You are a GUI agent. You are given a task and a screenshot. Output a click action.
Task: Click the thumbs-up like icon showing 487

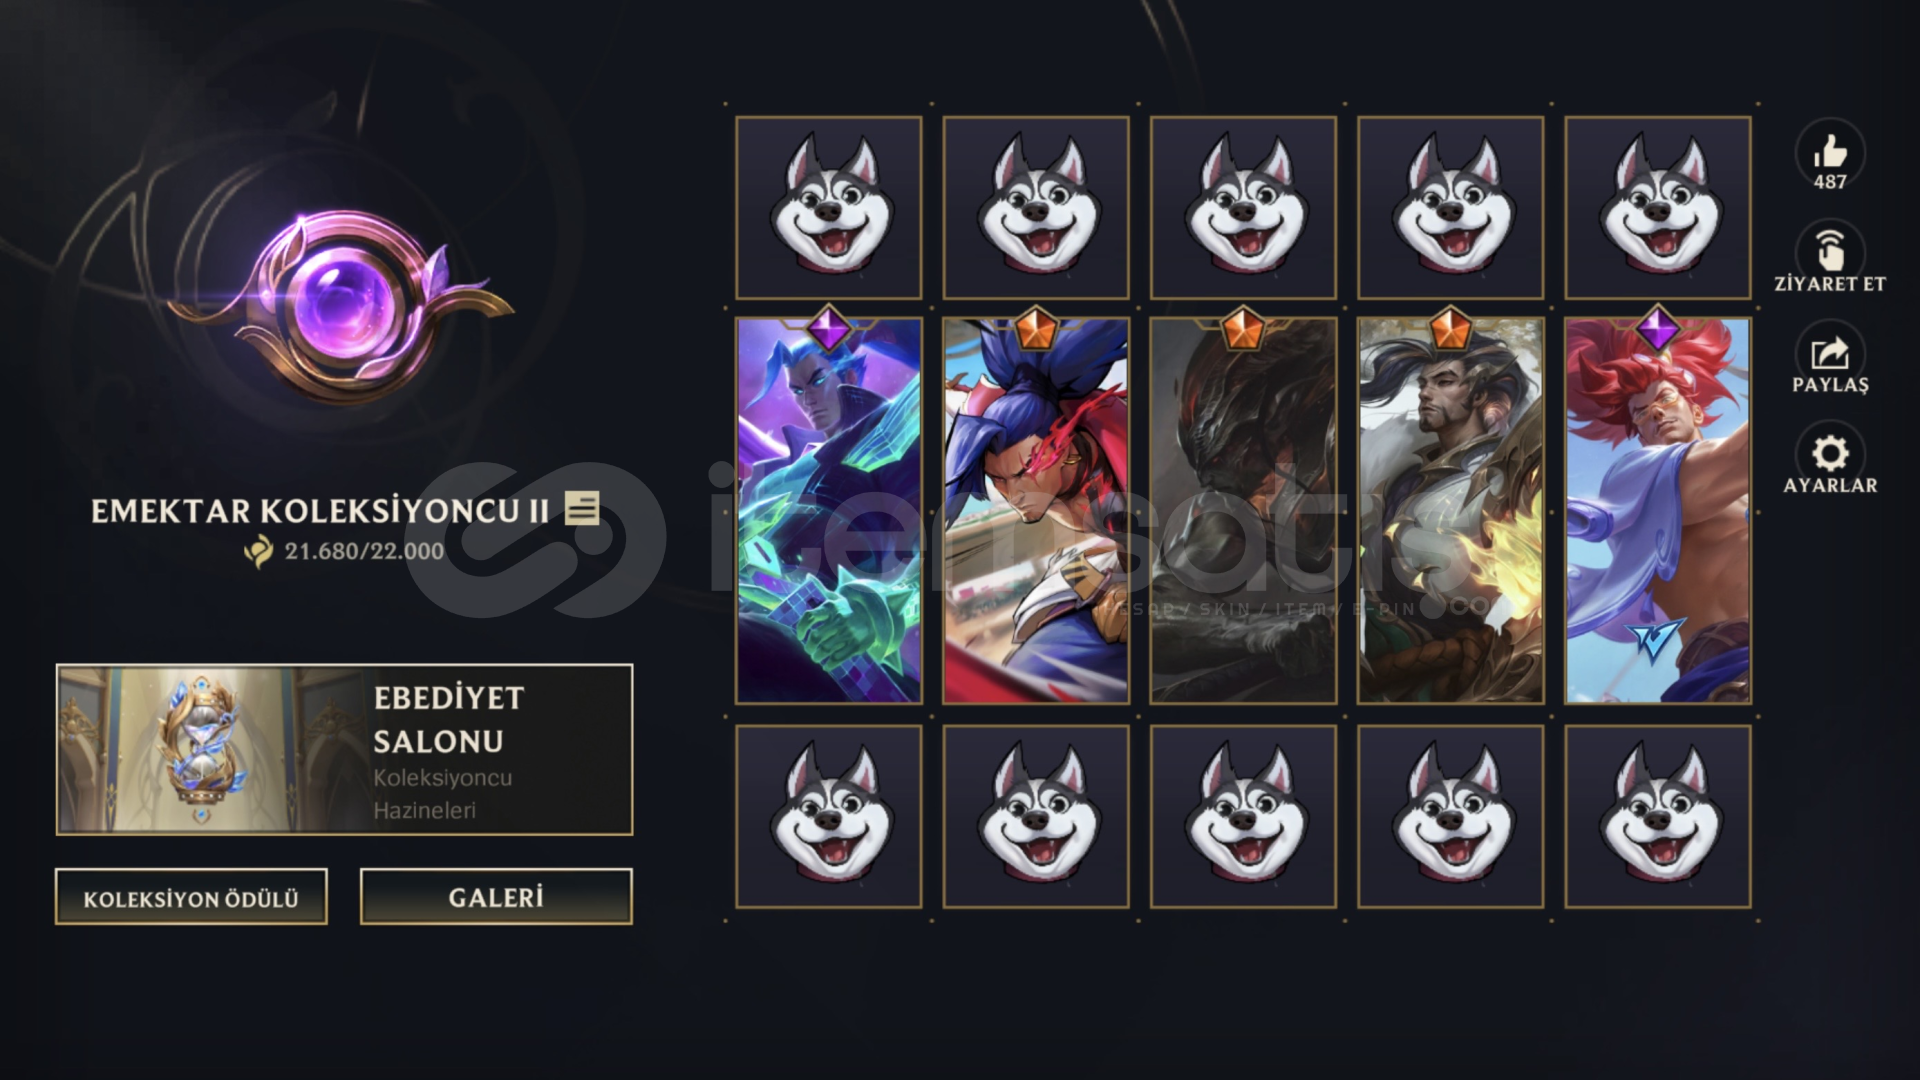click(1830, 153)
